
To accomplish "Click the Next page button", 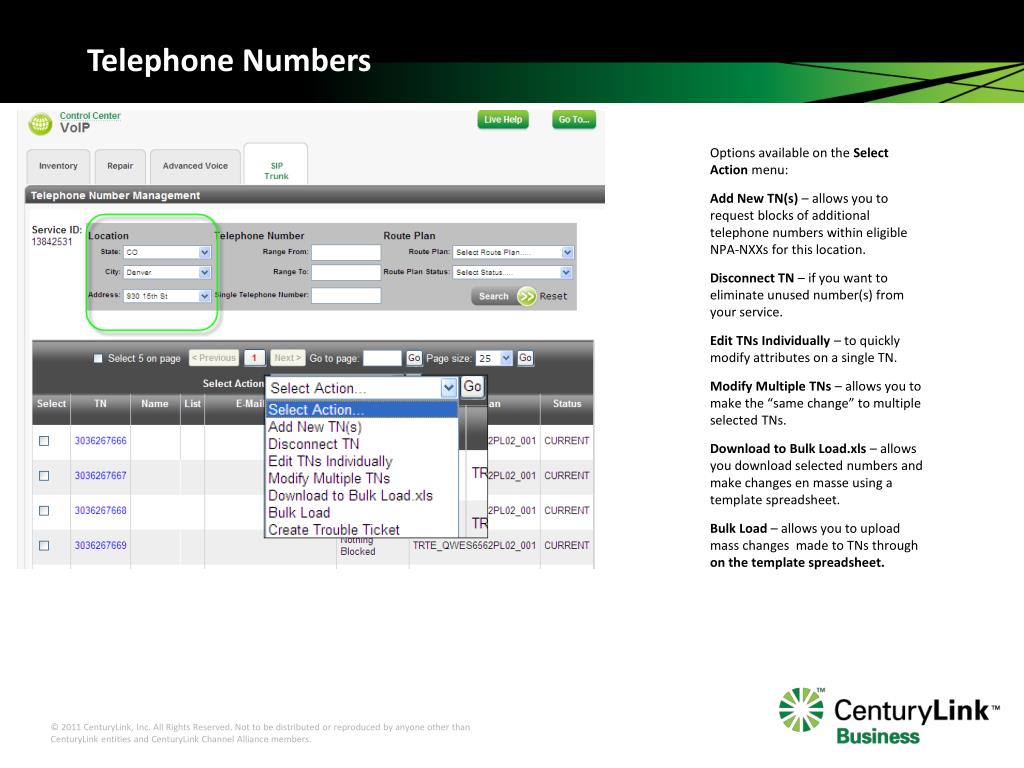I will point(287,358).
